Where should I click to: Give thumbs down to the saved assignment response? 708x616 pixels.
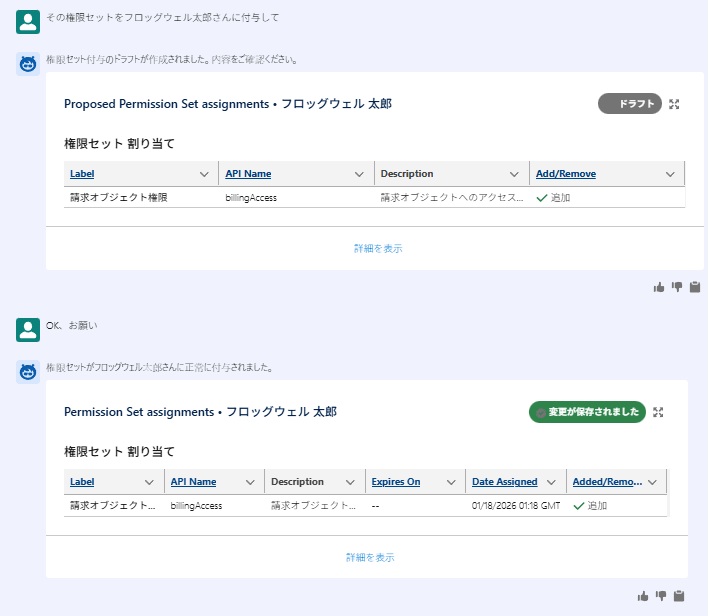pyautogui.click(x=661, y=596)
